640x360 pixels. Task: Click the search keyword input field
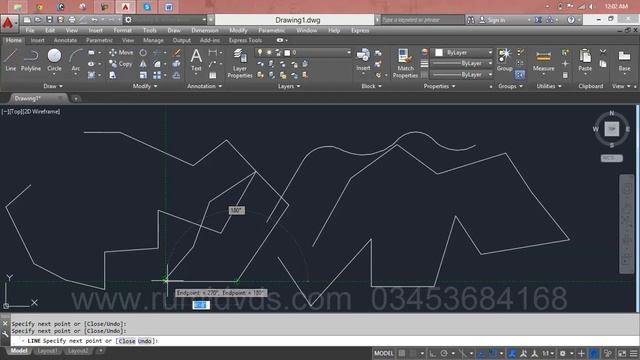[x=422, y=20]
